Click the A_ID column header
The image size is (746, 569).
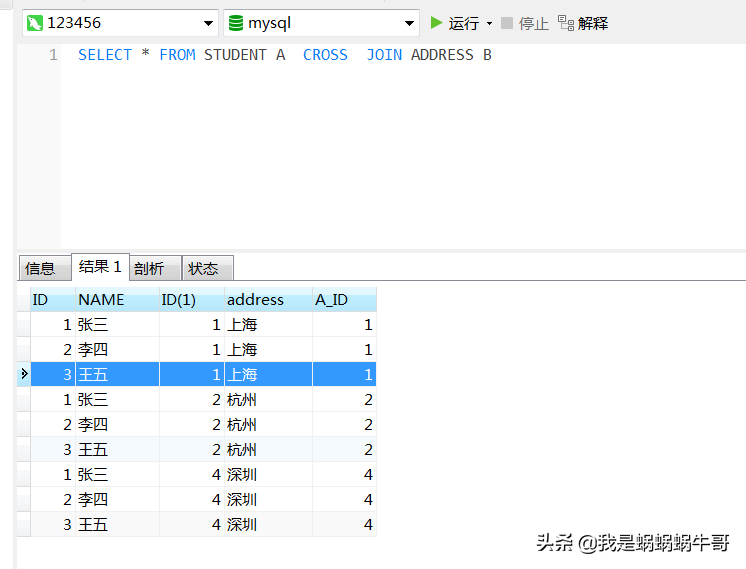(x=344, y=300)
